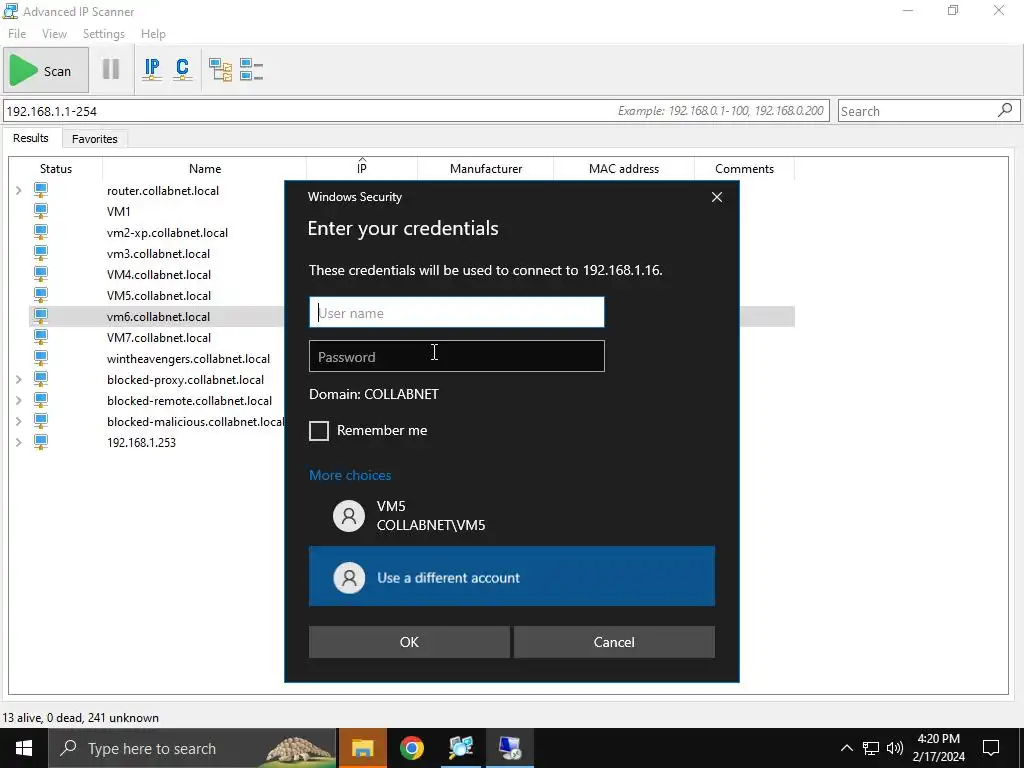Show hidden system tray icons
This screenshot has width=1024, height=768.
[846, 748]
